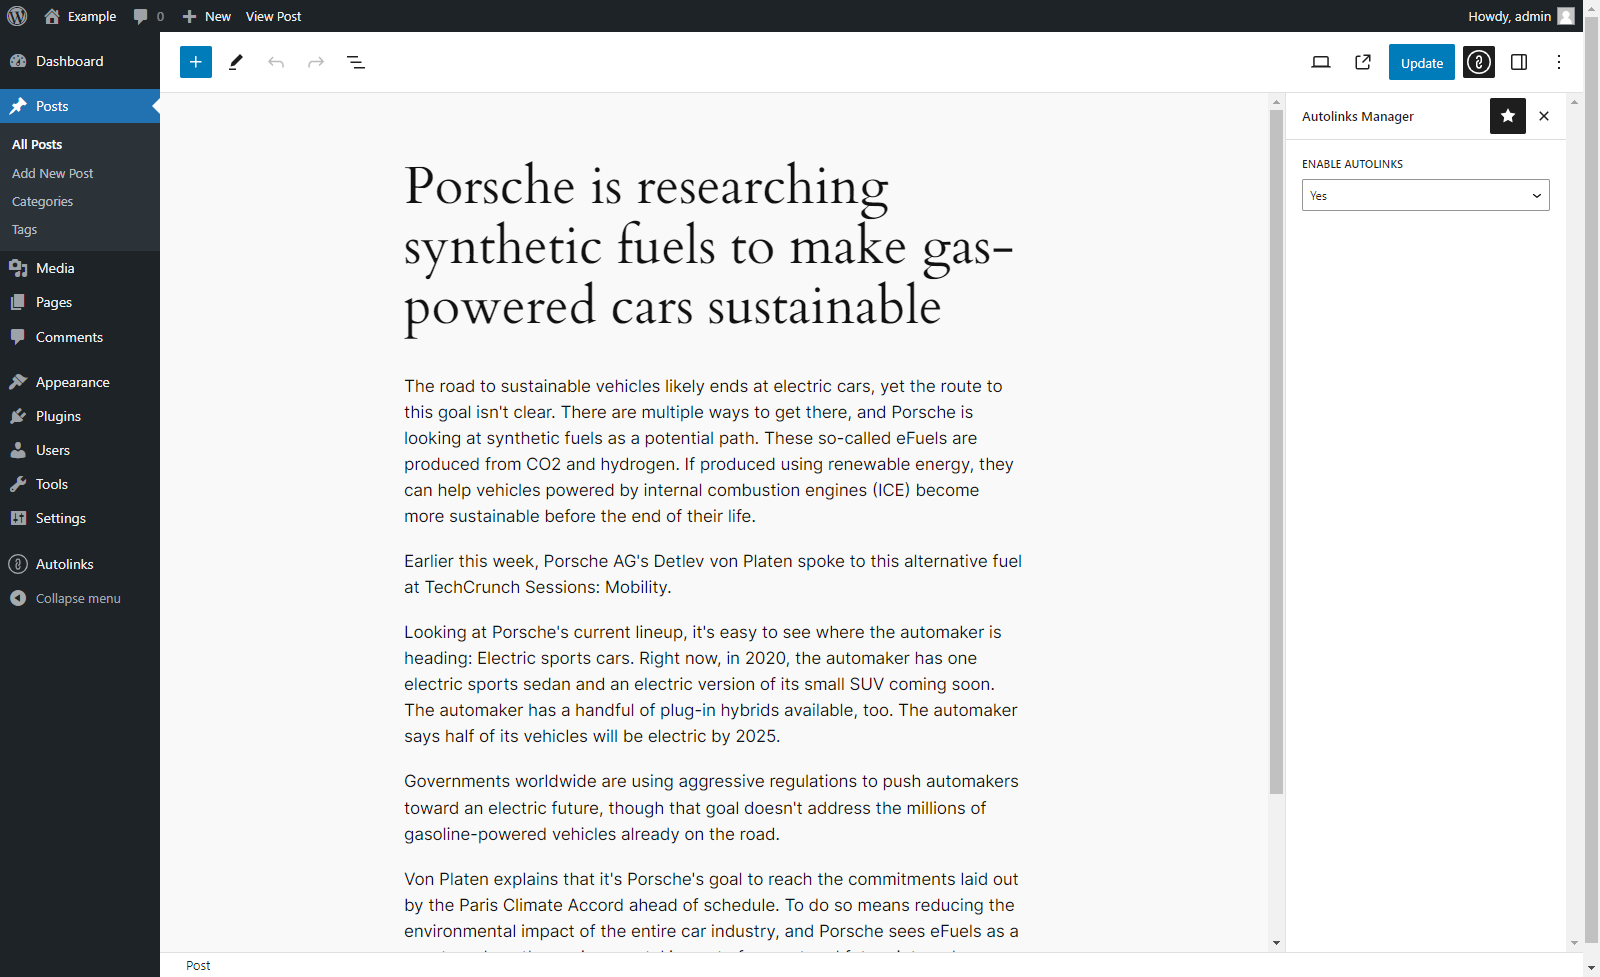The height and width of the screenshot is (977, 1600).
Task: Open the Pages menu item
Action: pyautogui.click(x=80, y=302)
